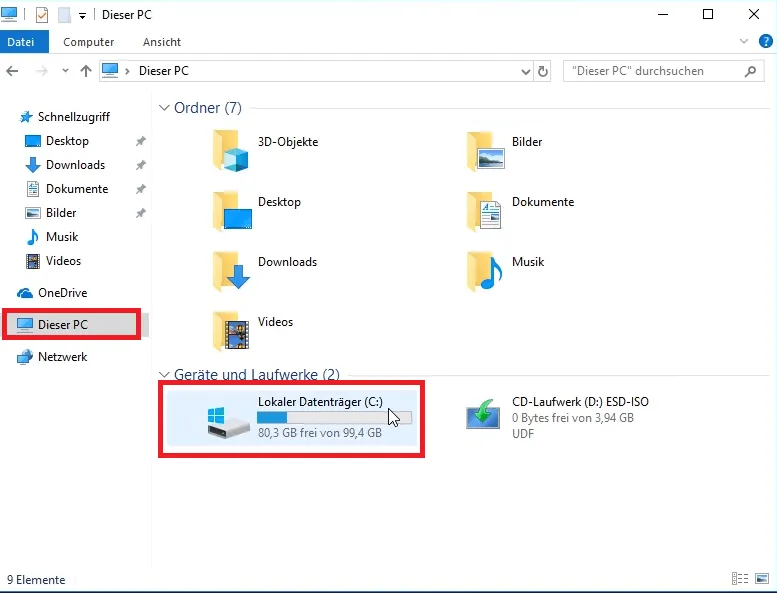This screenshot has width=777, height=593.
Task: Collapse the Geräte und Laufwerke (2) section
Action: (x=164, y=375)
